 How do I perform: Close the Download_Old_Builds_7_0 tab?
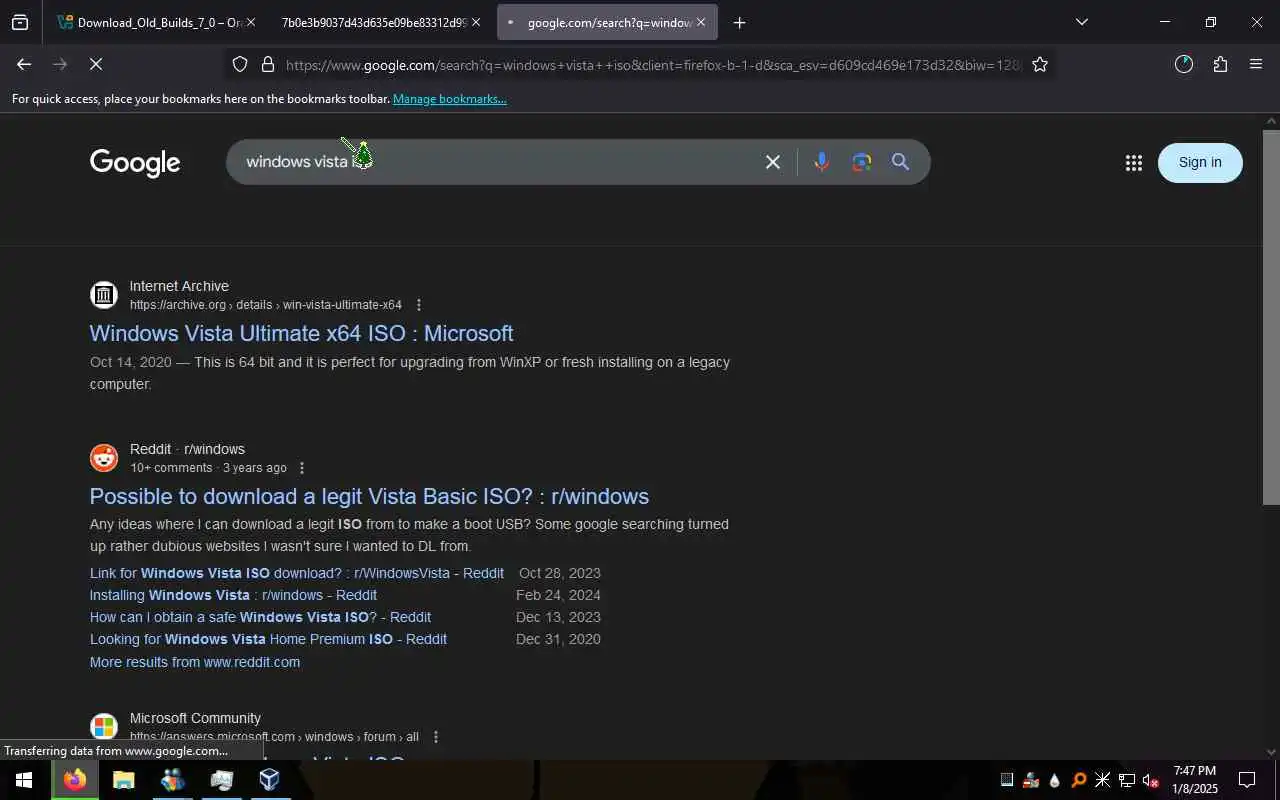(250, 22)
